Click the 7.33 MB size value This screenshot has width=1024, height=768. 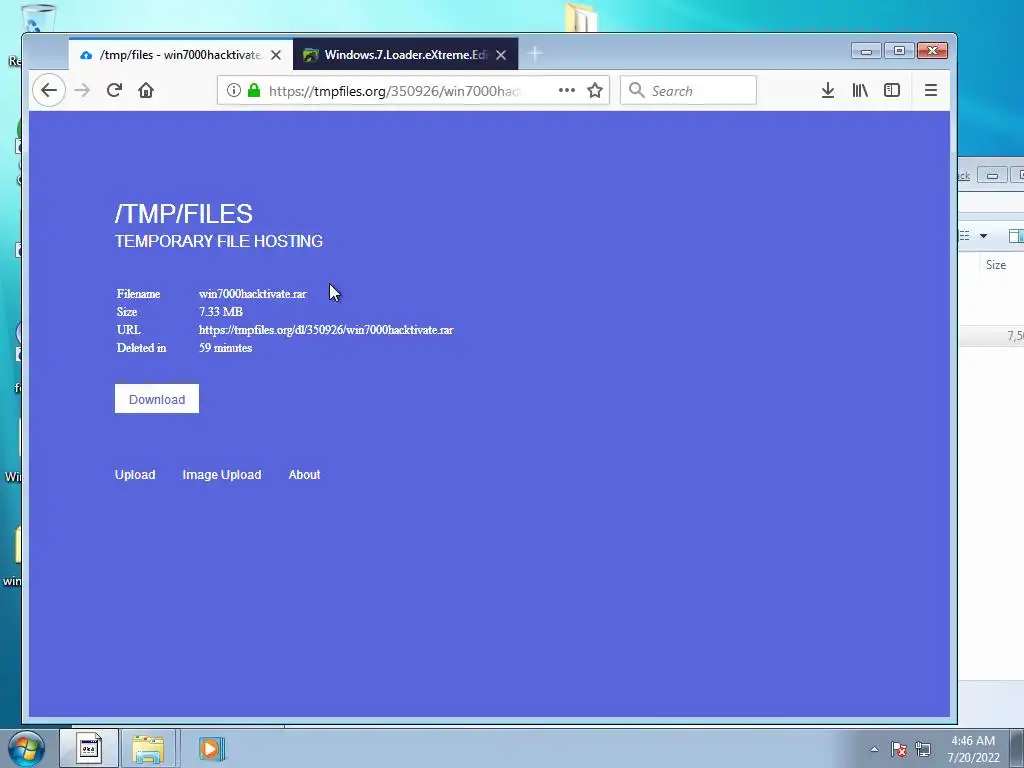click(221, 312)
